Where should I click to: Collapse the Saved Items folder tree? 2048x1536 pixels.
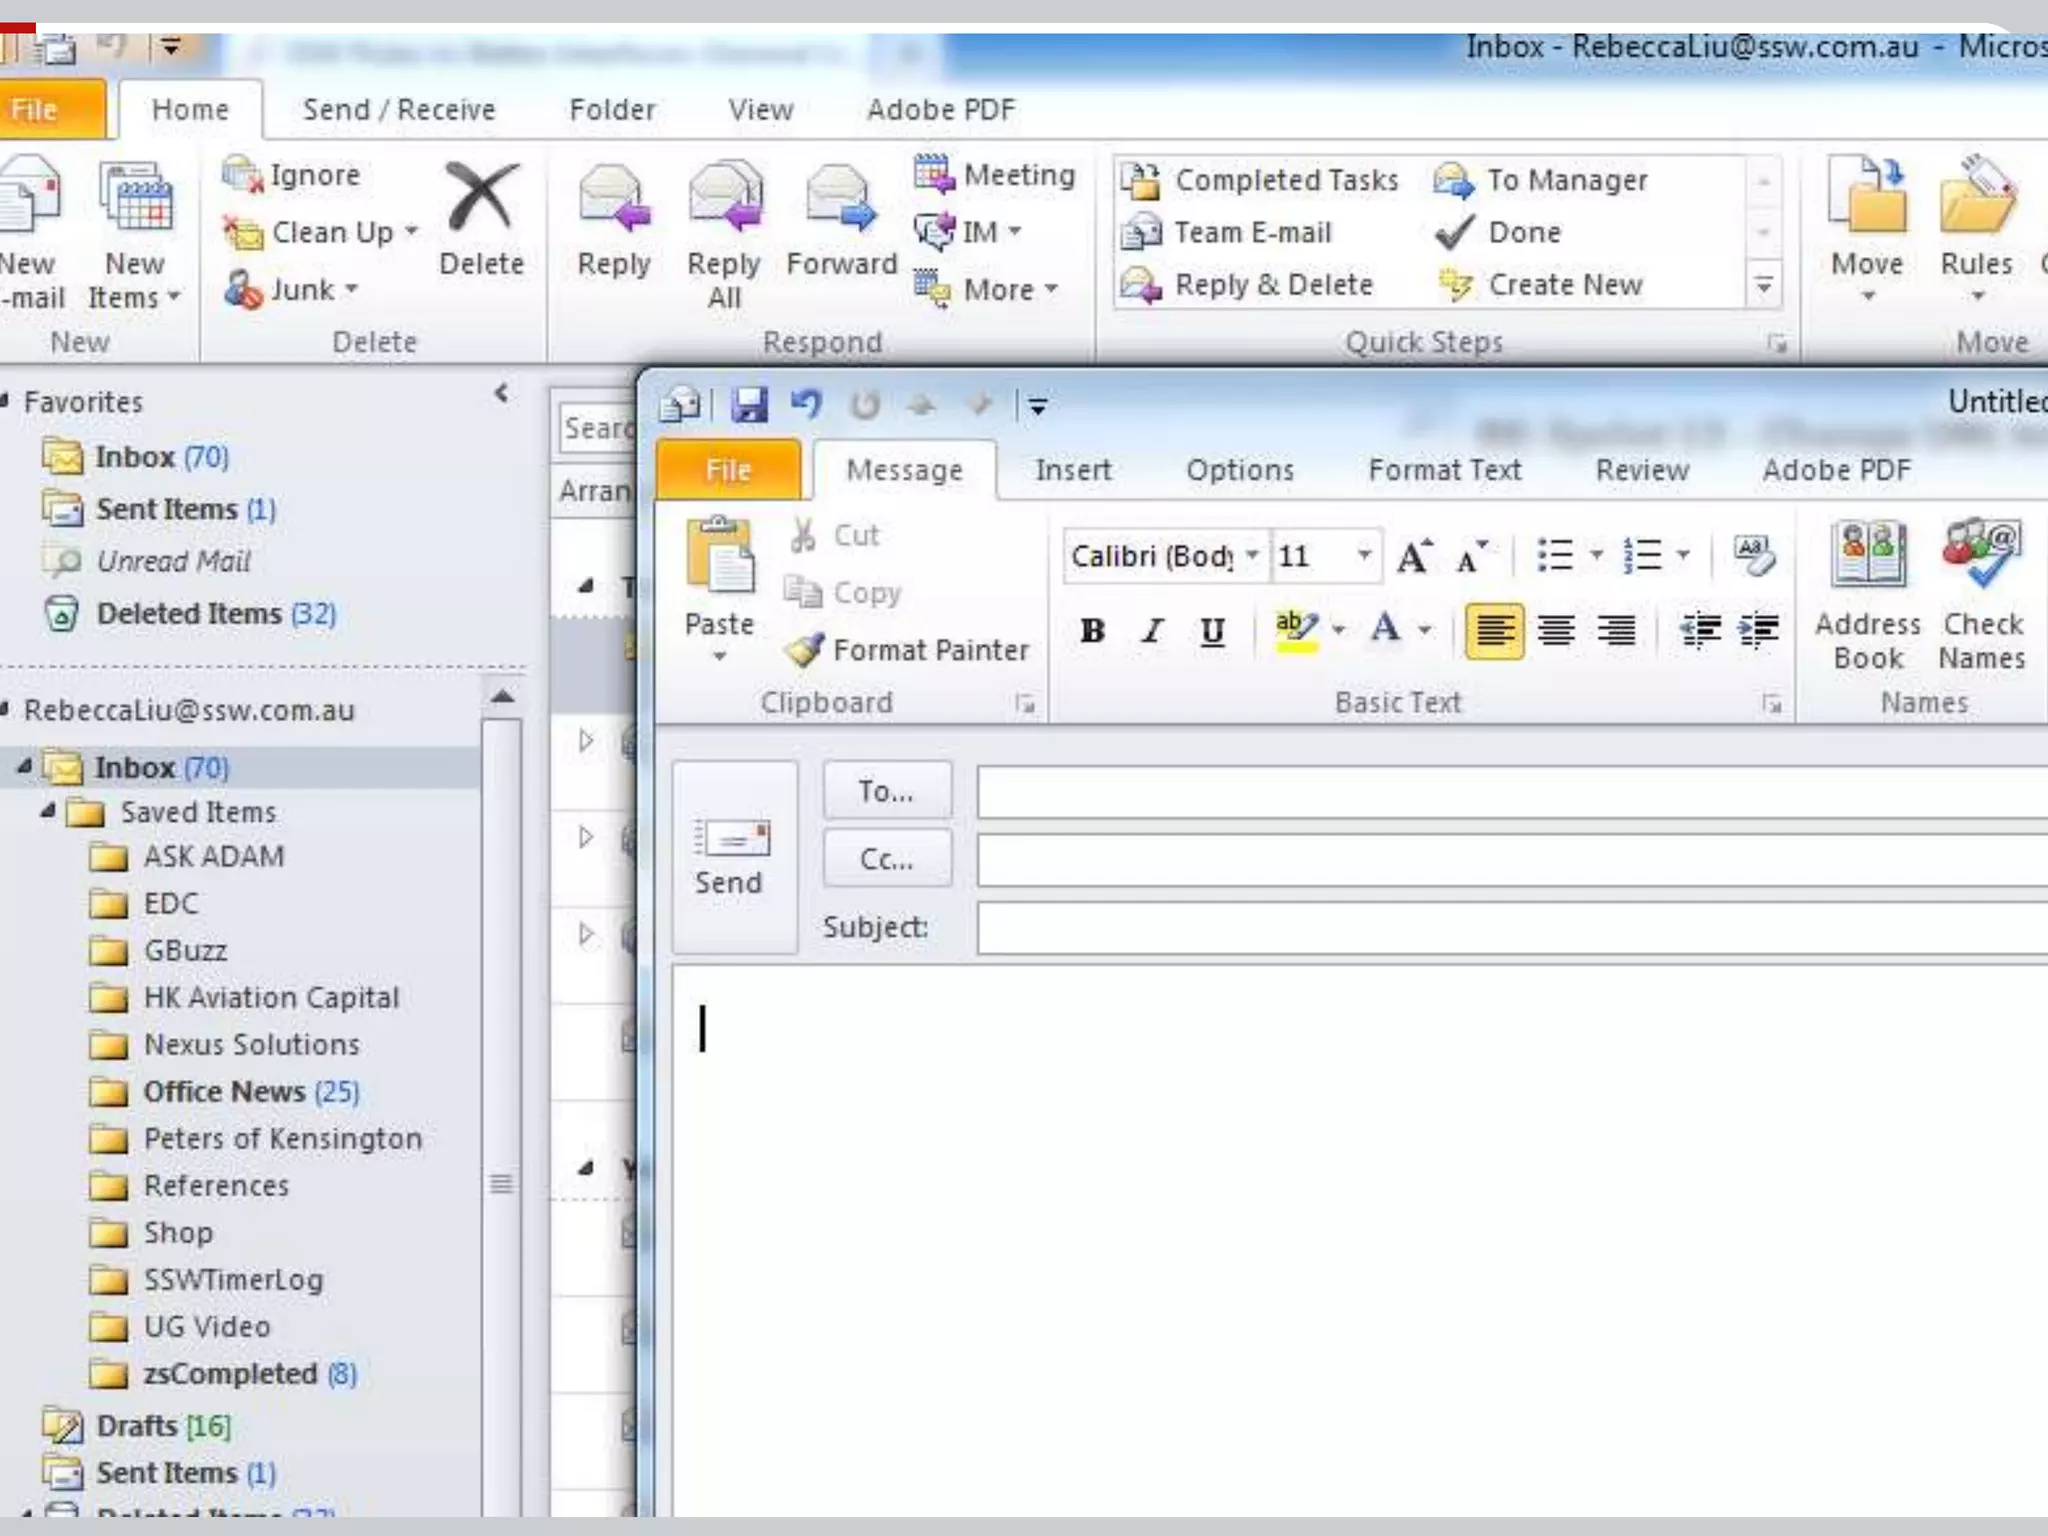pyautogui.click(x=48, y=811)
